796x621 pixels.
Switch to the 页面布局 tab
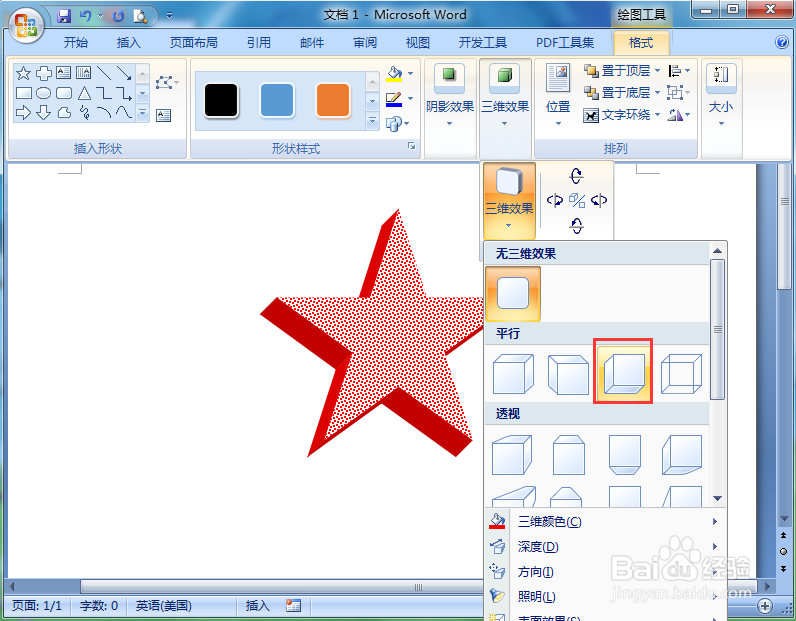tap(193, 43)
